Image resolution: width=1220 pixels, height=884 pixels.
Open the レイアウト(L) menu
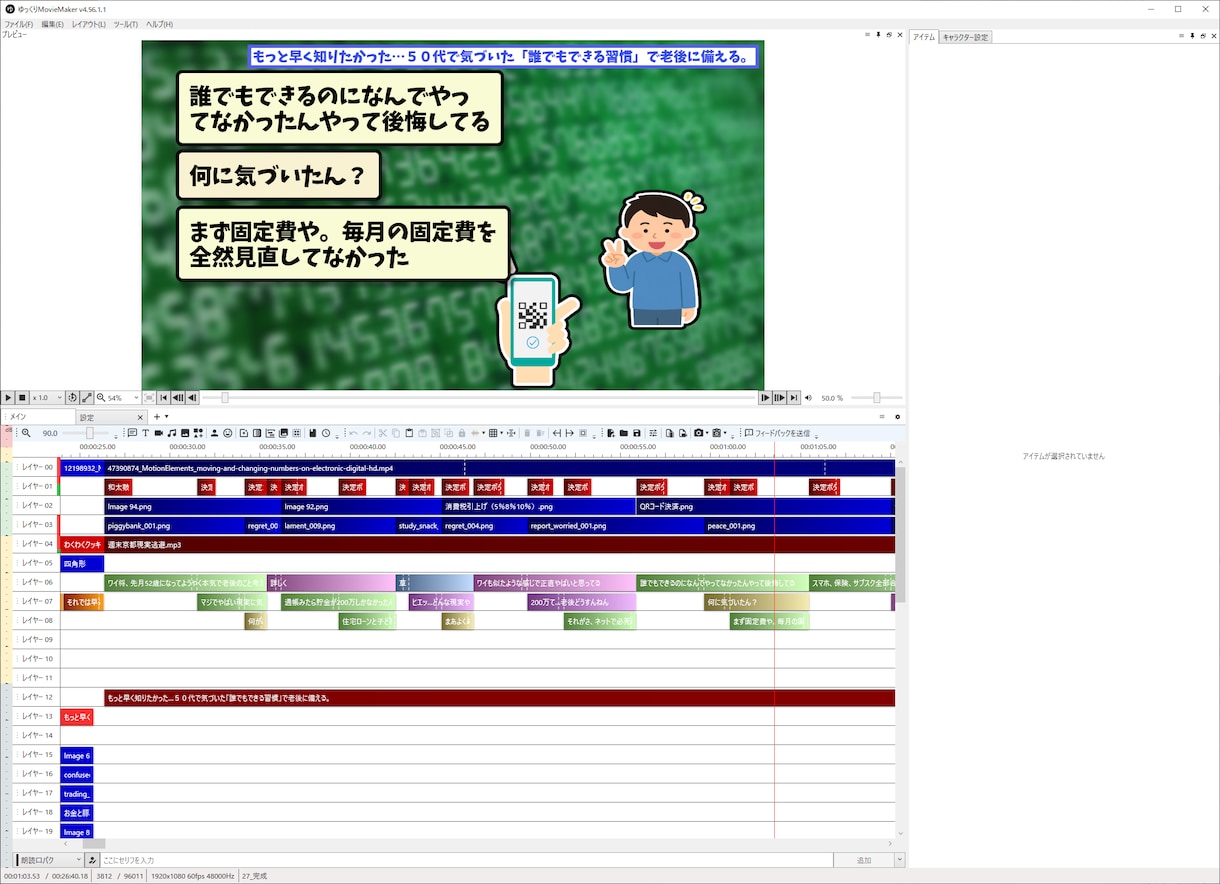pos(89,24)
